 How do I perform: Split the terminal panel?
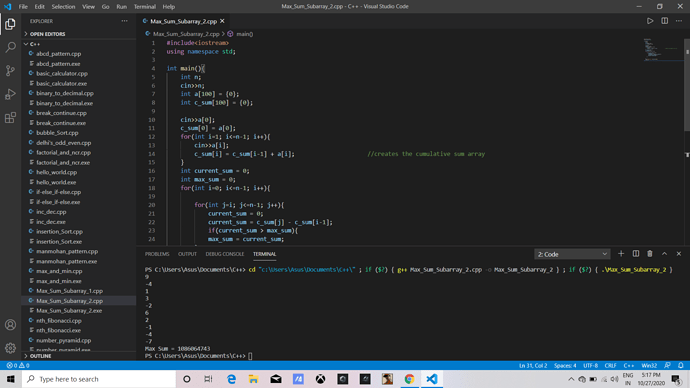(635, 254)
